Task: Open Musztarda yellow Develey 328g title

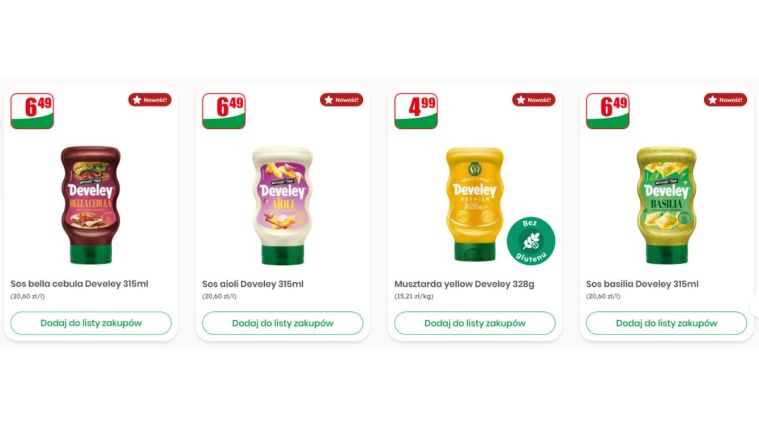Action: click(x=464, y=284)
